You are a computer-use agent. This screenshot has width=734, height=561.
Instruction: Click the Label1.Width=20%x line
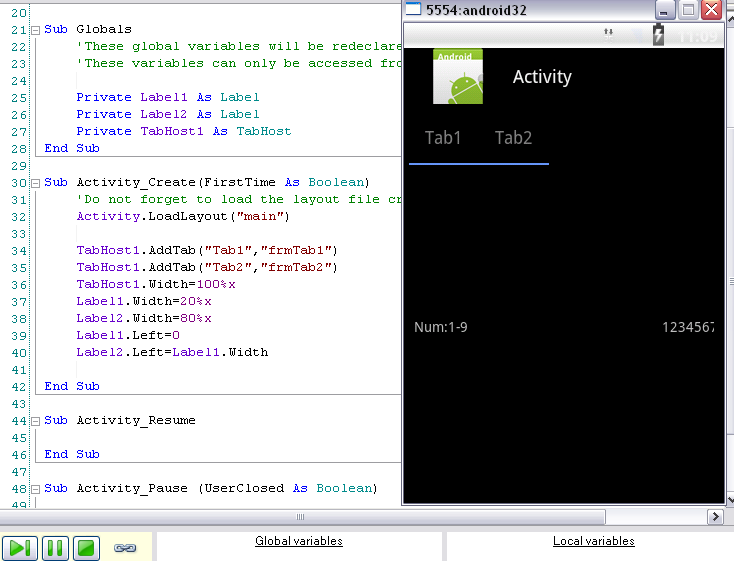[x=144, y=301]
